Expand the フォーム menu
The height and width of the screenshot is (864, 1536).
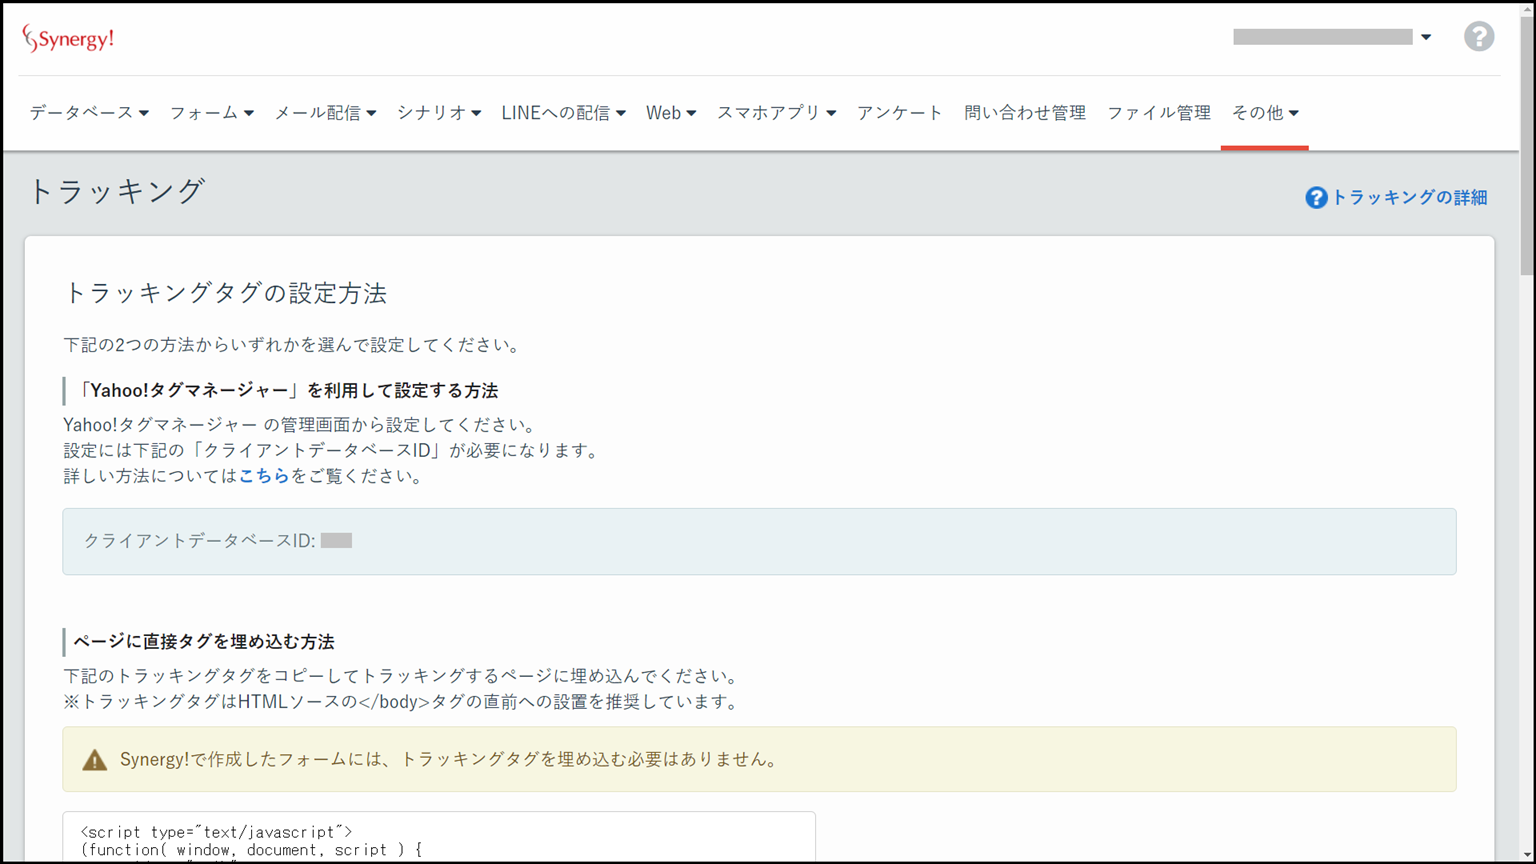point(211,113)
